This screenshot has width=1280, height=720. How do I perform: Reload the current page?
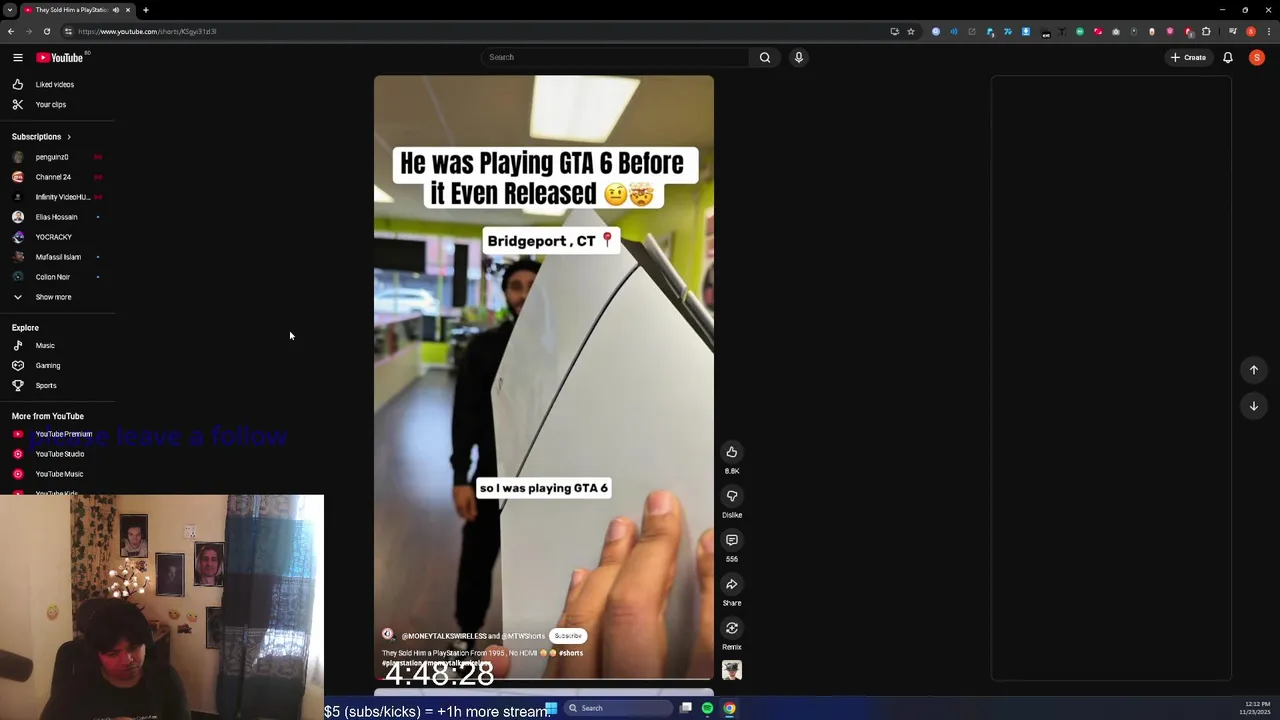click(46, 31)
